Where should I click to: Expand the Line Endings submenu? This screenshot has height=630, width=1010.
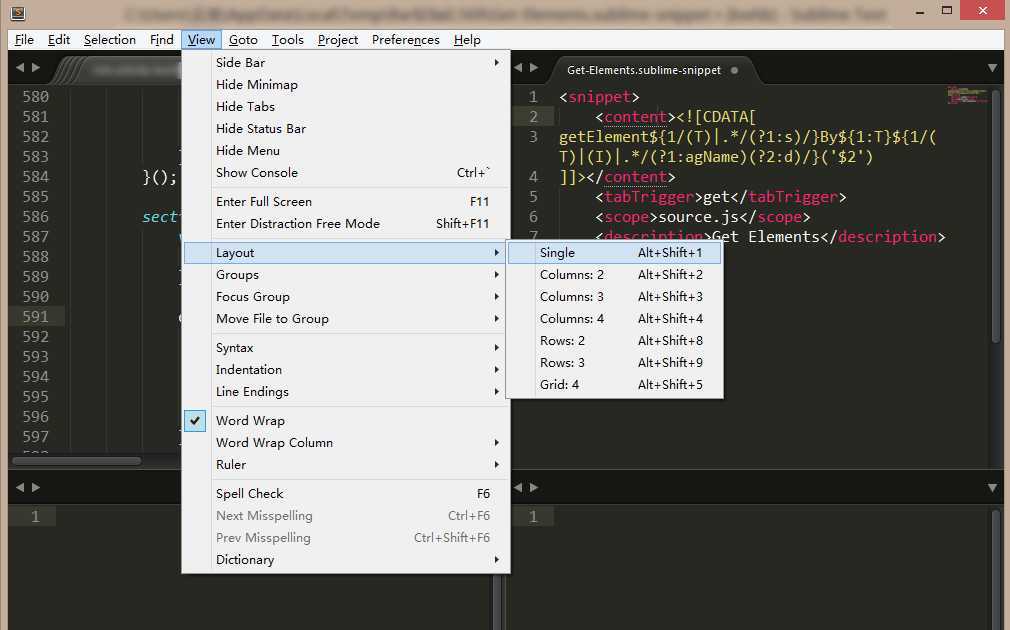point(346,391)
